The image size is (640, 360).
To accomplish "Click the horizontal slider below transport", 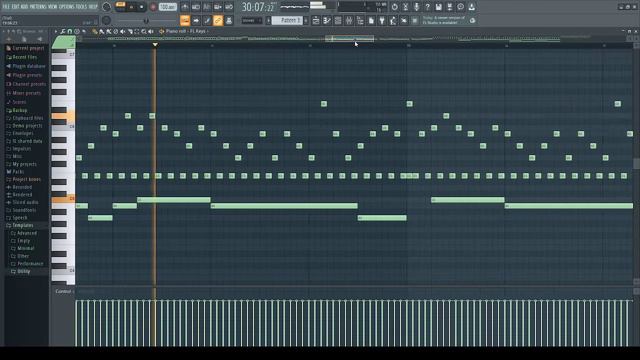I will (x=145, y=20).
